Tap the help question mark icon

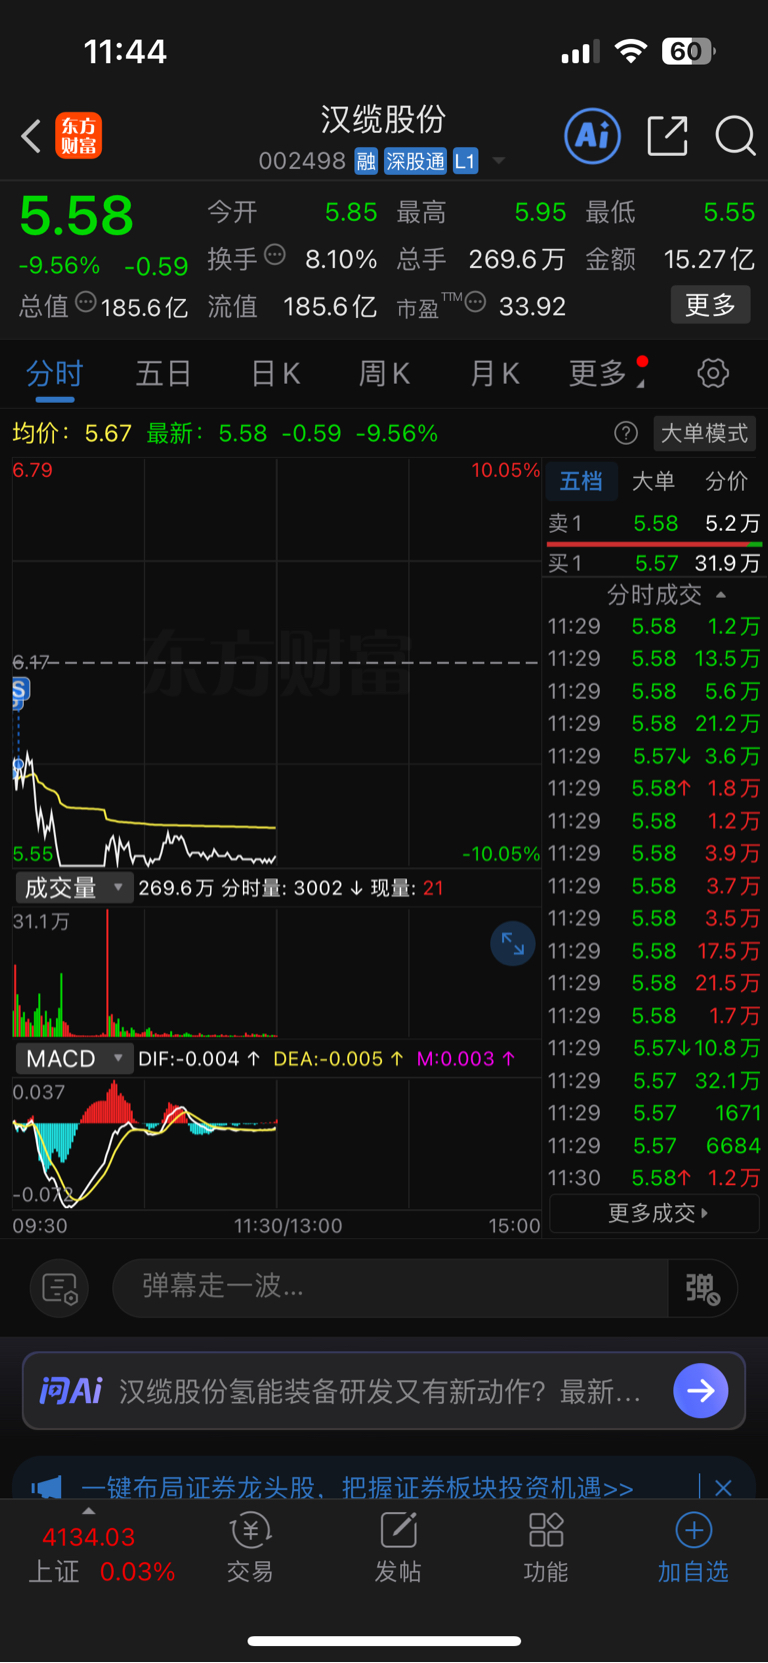tap(626, 433)
